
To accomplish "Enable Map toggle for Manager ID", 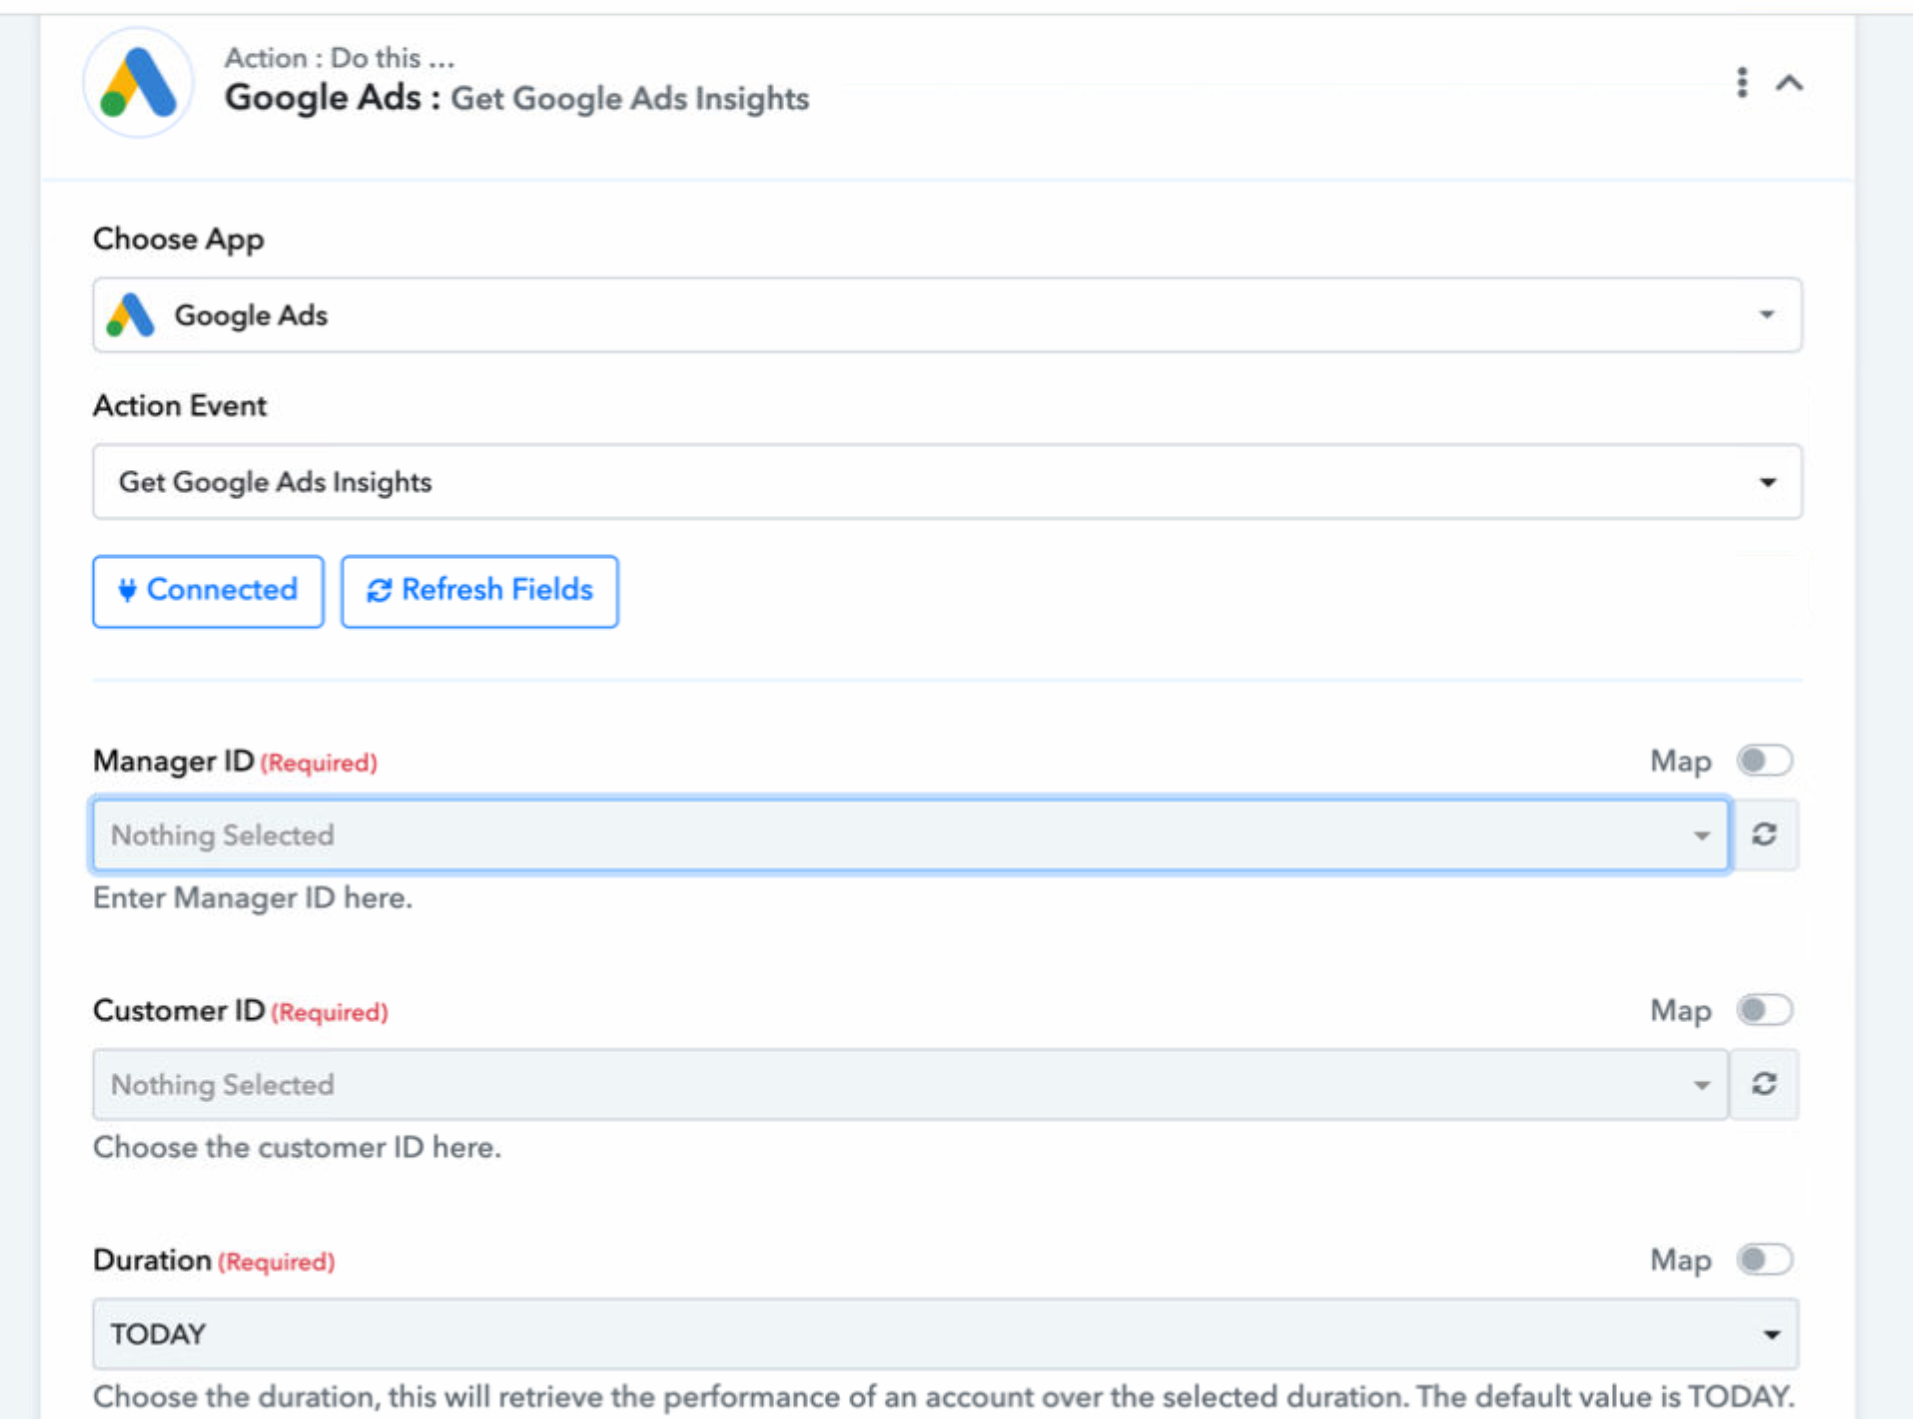I will [x=1764, y=761].
